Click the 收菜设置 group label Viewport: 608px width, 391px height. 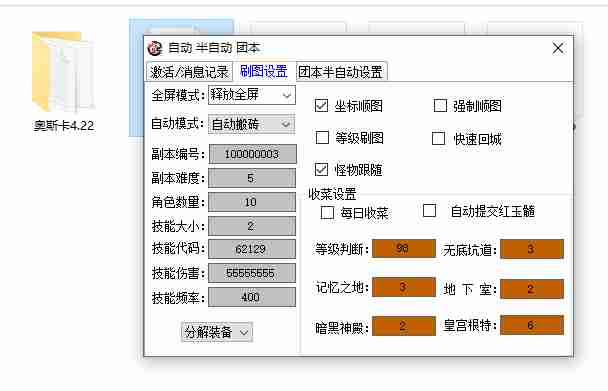332,194
